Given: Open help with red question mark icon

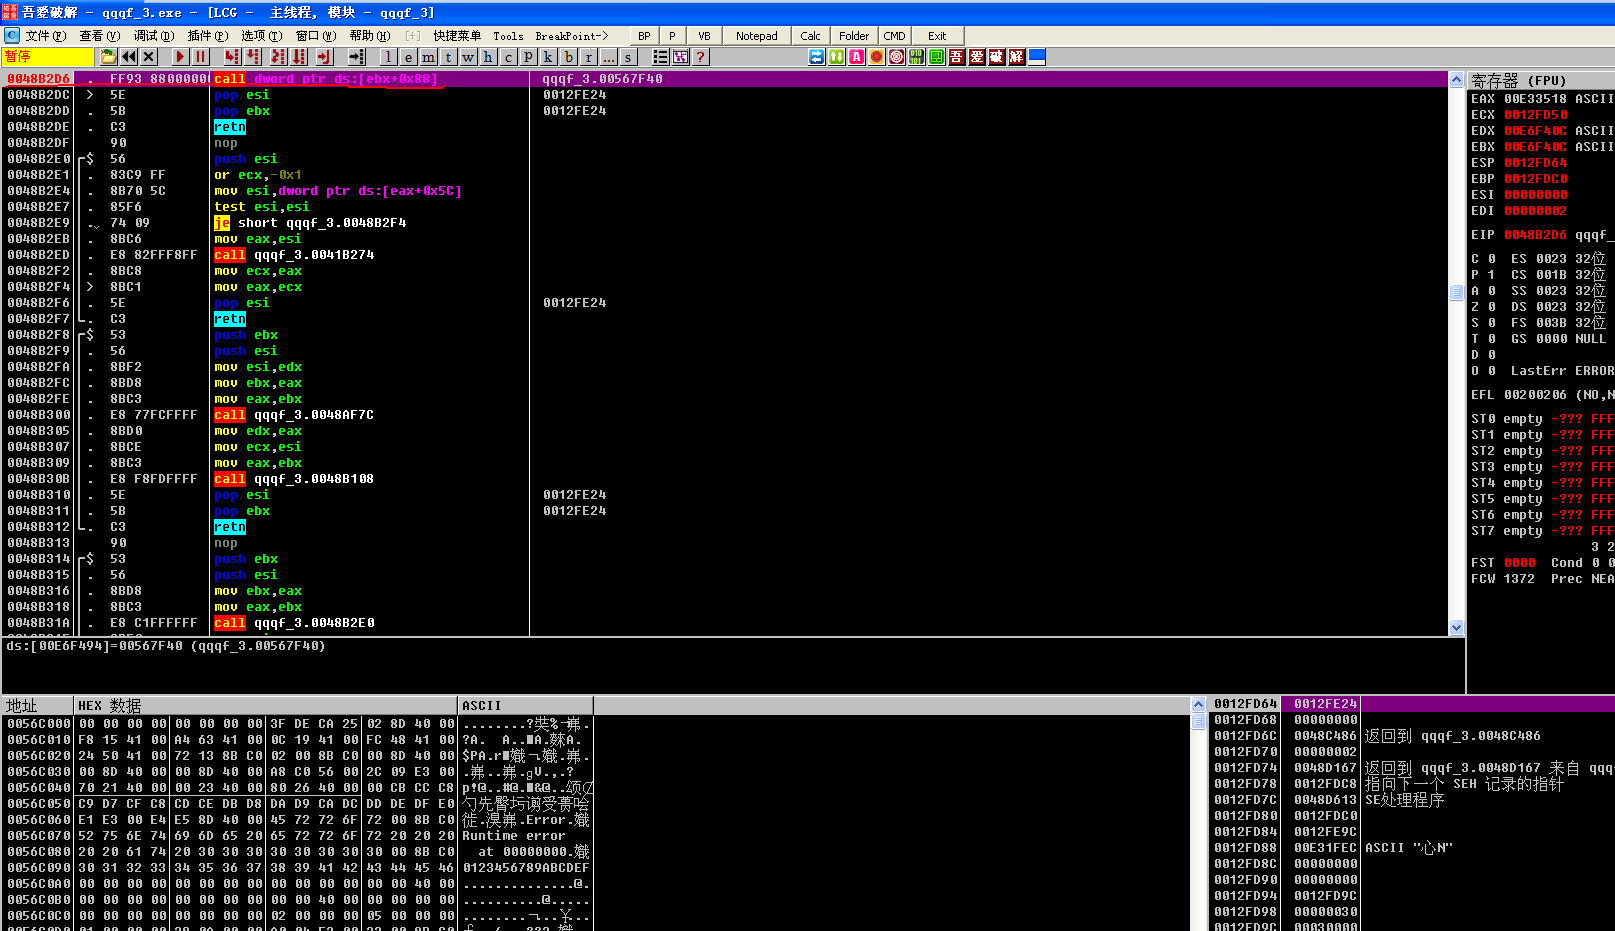Looking at the screenshot, I should click(701, 57).
